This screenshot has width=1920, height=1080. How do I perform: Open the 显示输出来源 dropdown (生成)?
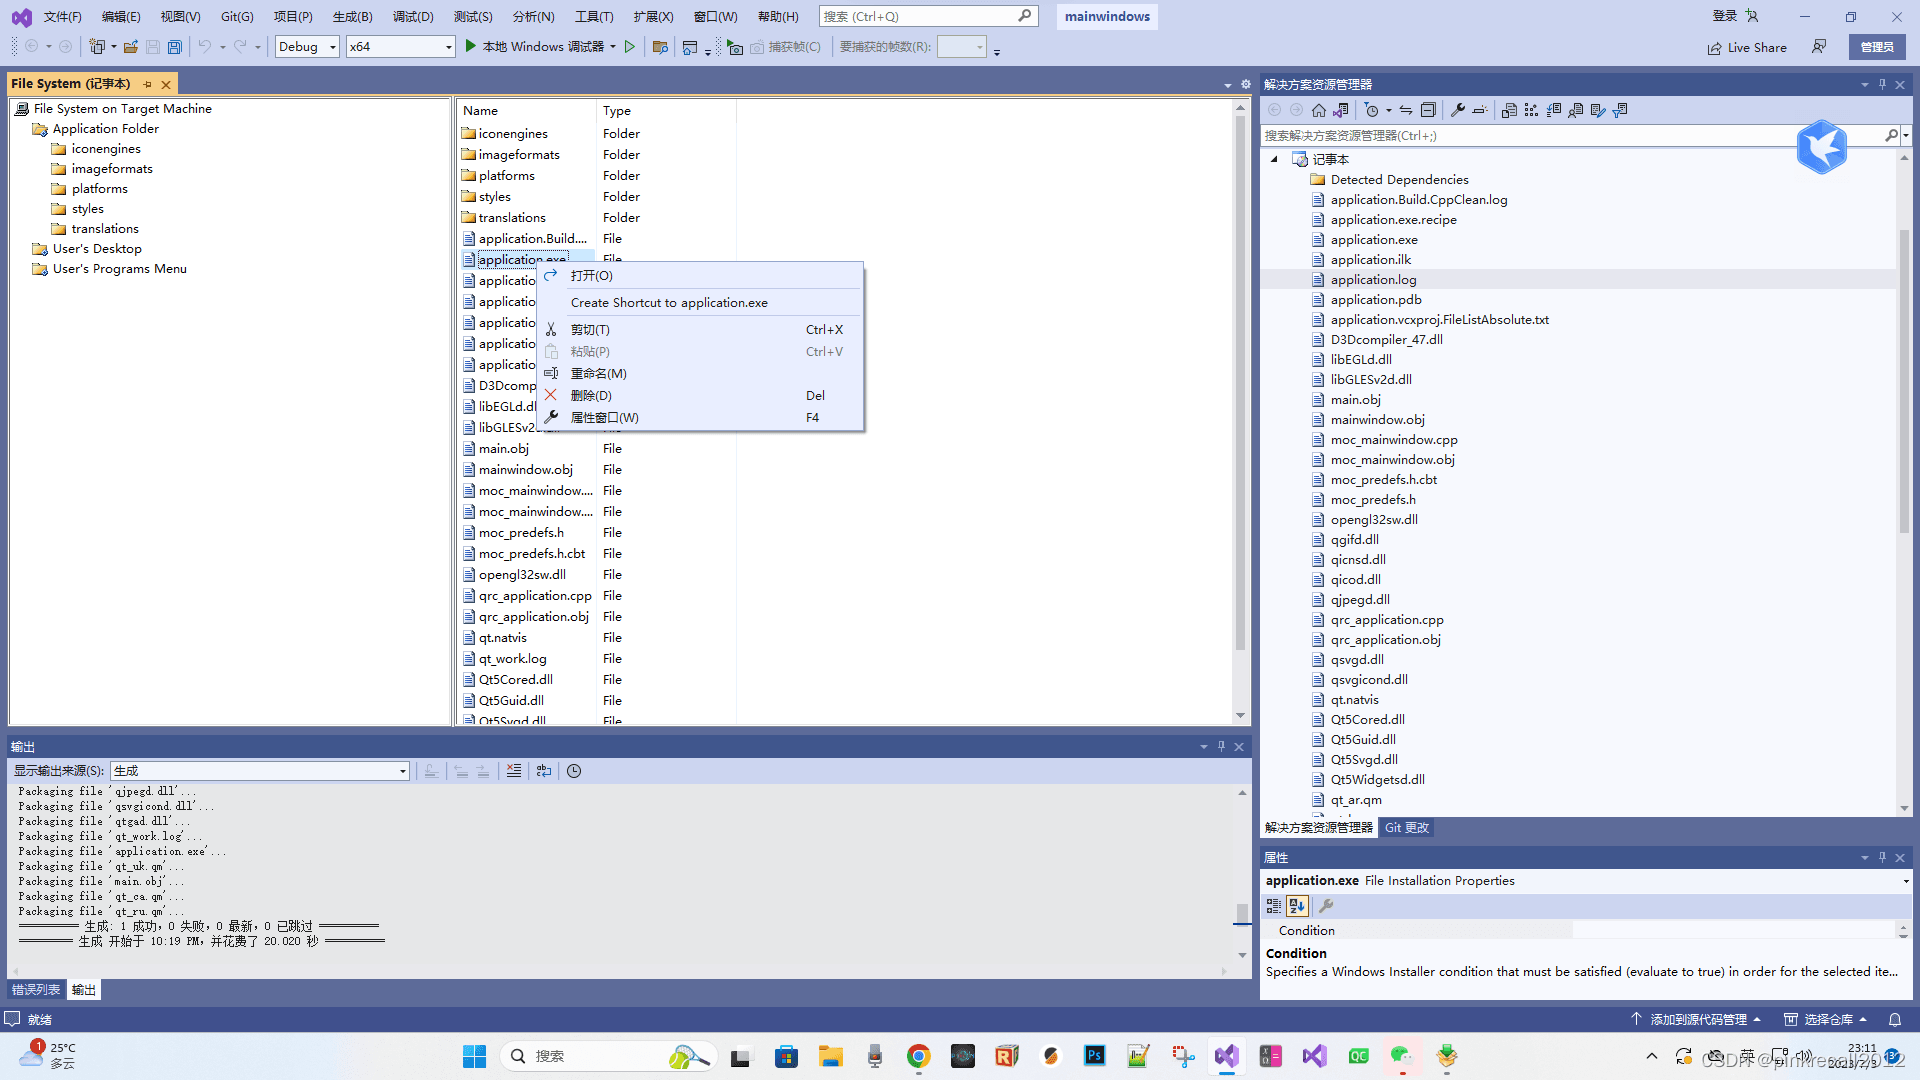260,771
